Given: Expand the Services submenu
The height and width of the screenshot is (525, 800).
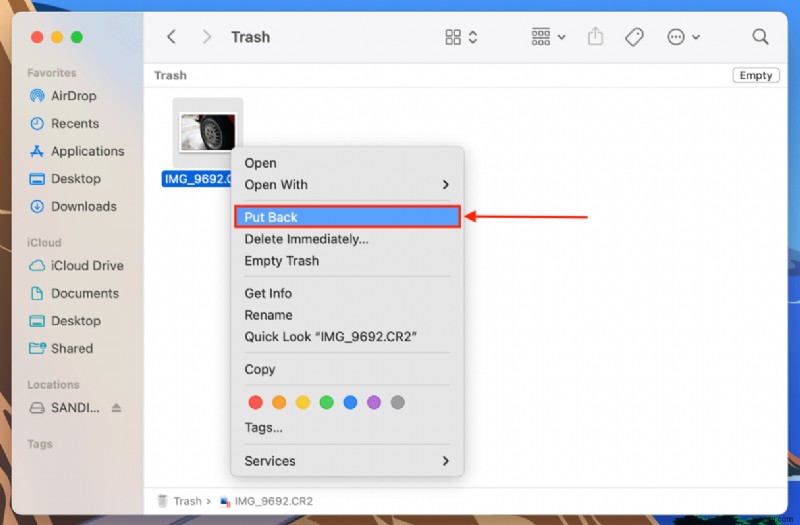Looking at the screenshot, I should (347, 461).
